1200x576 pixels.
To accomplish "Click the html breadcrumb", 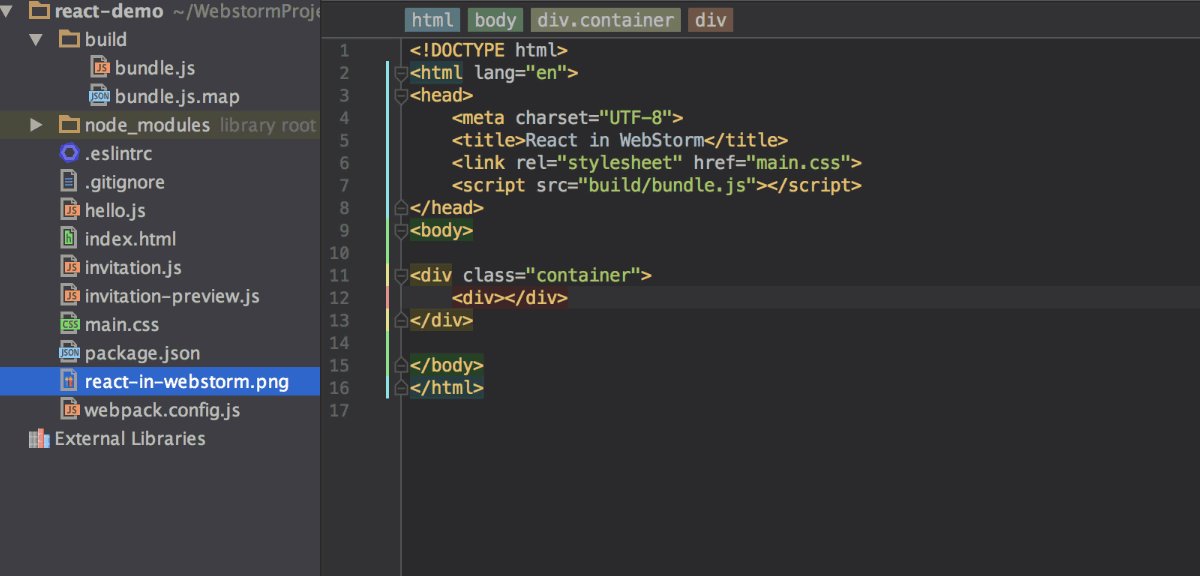I will (x=432, y=20).
